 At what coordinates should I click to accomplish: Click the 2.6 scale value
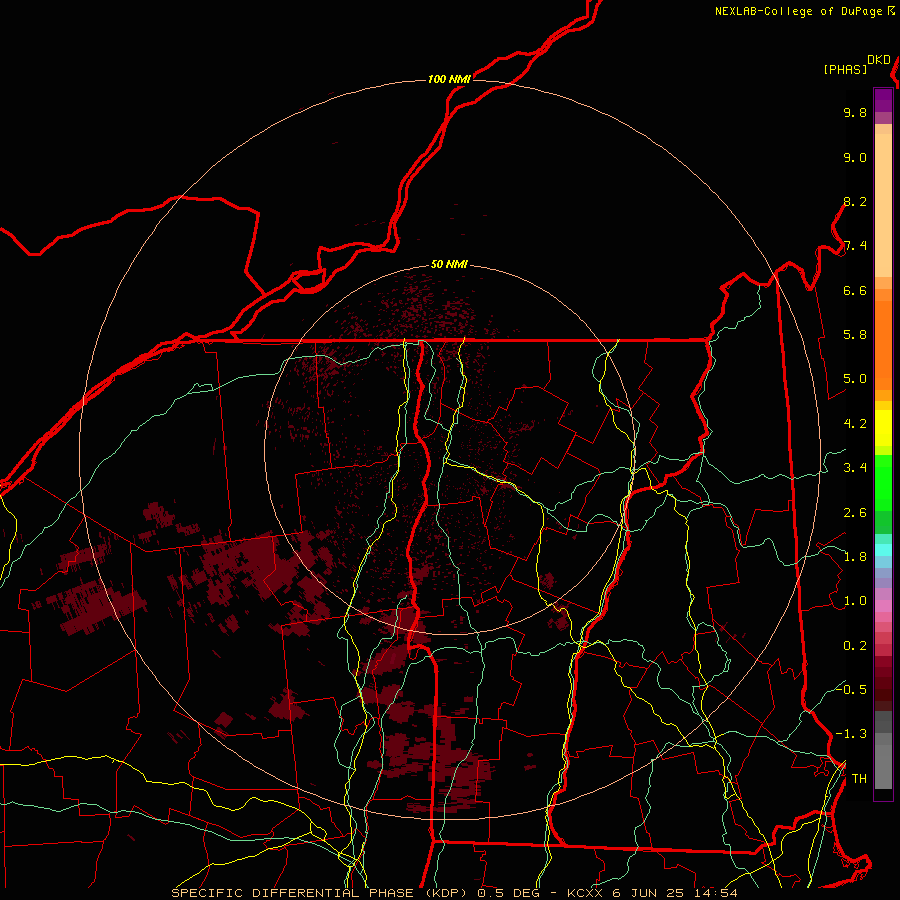pos(855,513)
